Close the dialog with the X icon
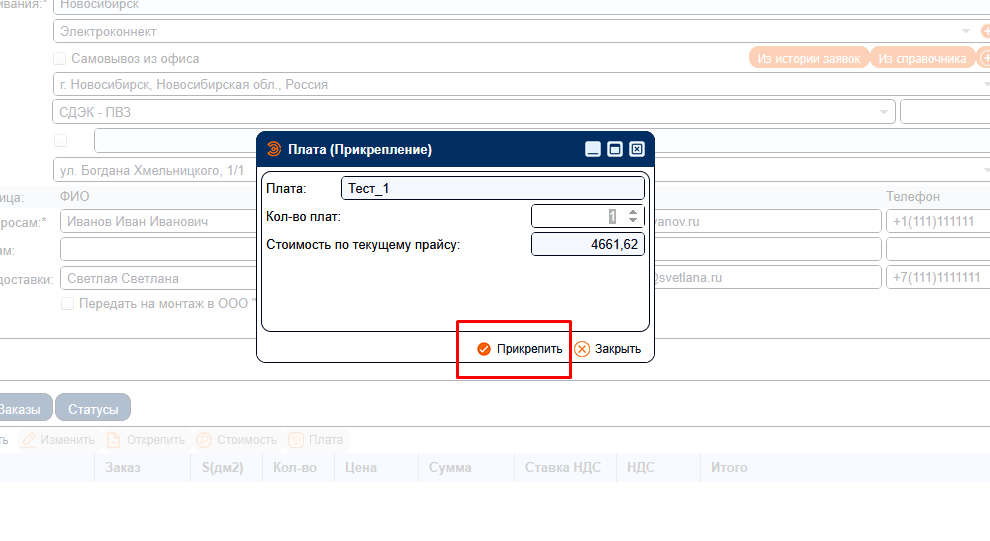Image resolution: width=990 pixels, height=541 pixels. (x=637, y=150)
